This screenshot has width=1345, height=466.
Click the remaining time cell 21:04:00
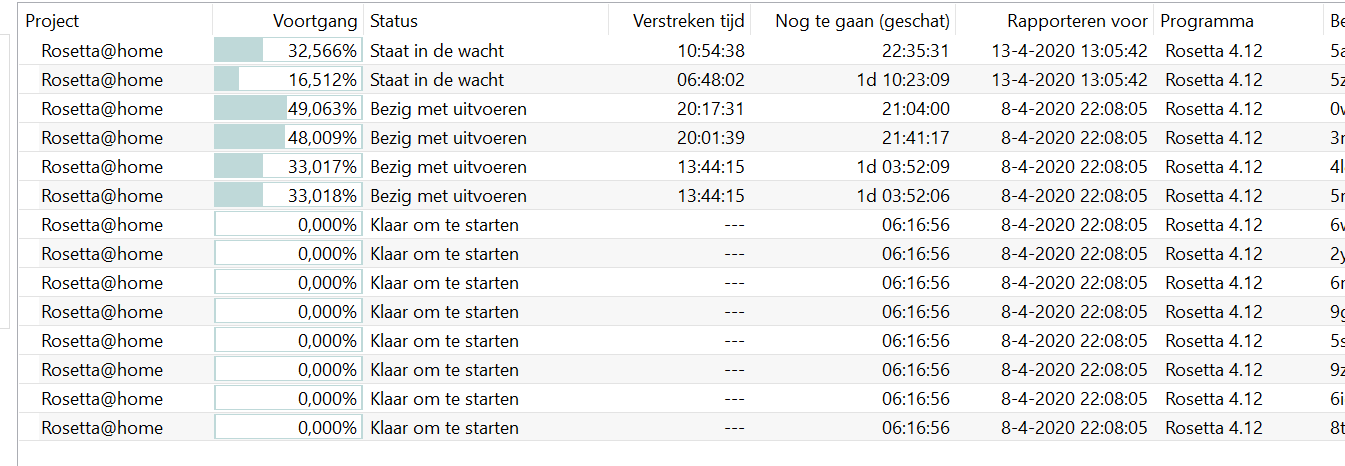coord(915,109)
